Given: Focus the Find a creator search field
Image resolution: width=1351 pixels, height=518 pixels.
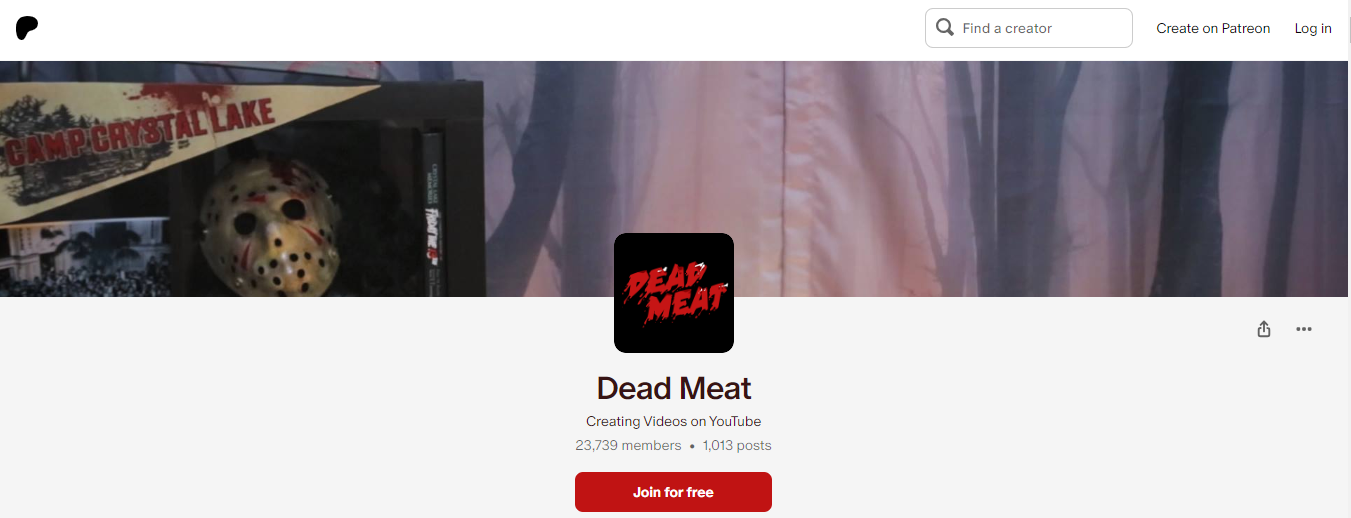Looking at the screenshot, I should 1029,28.
